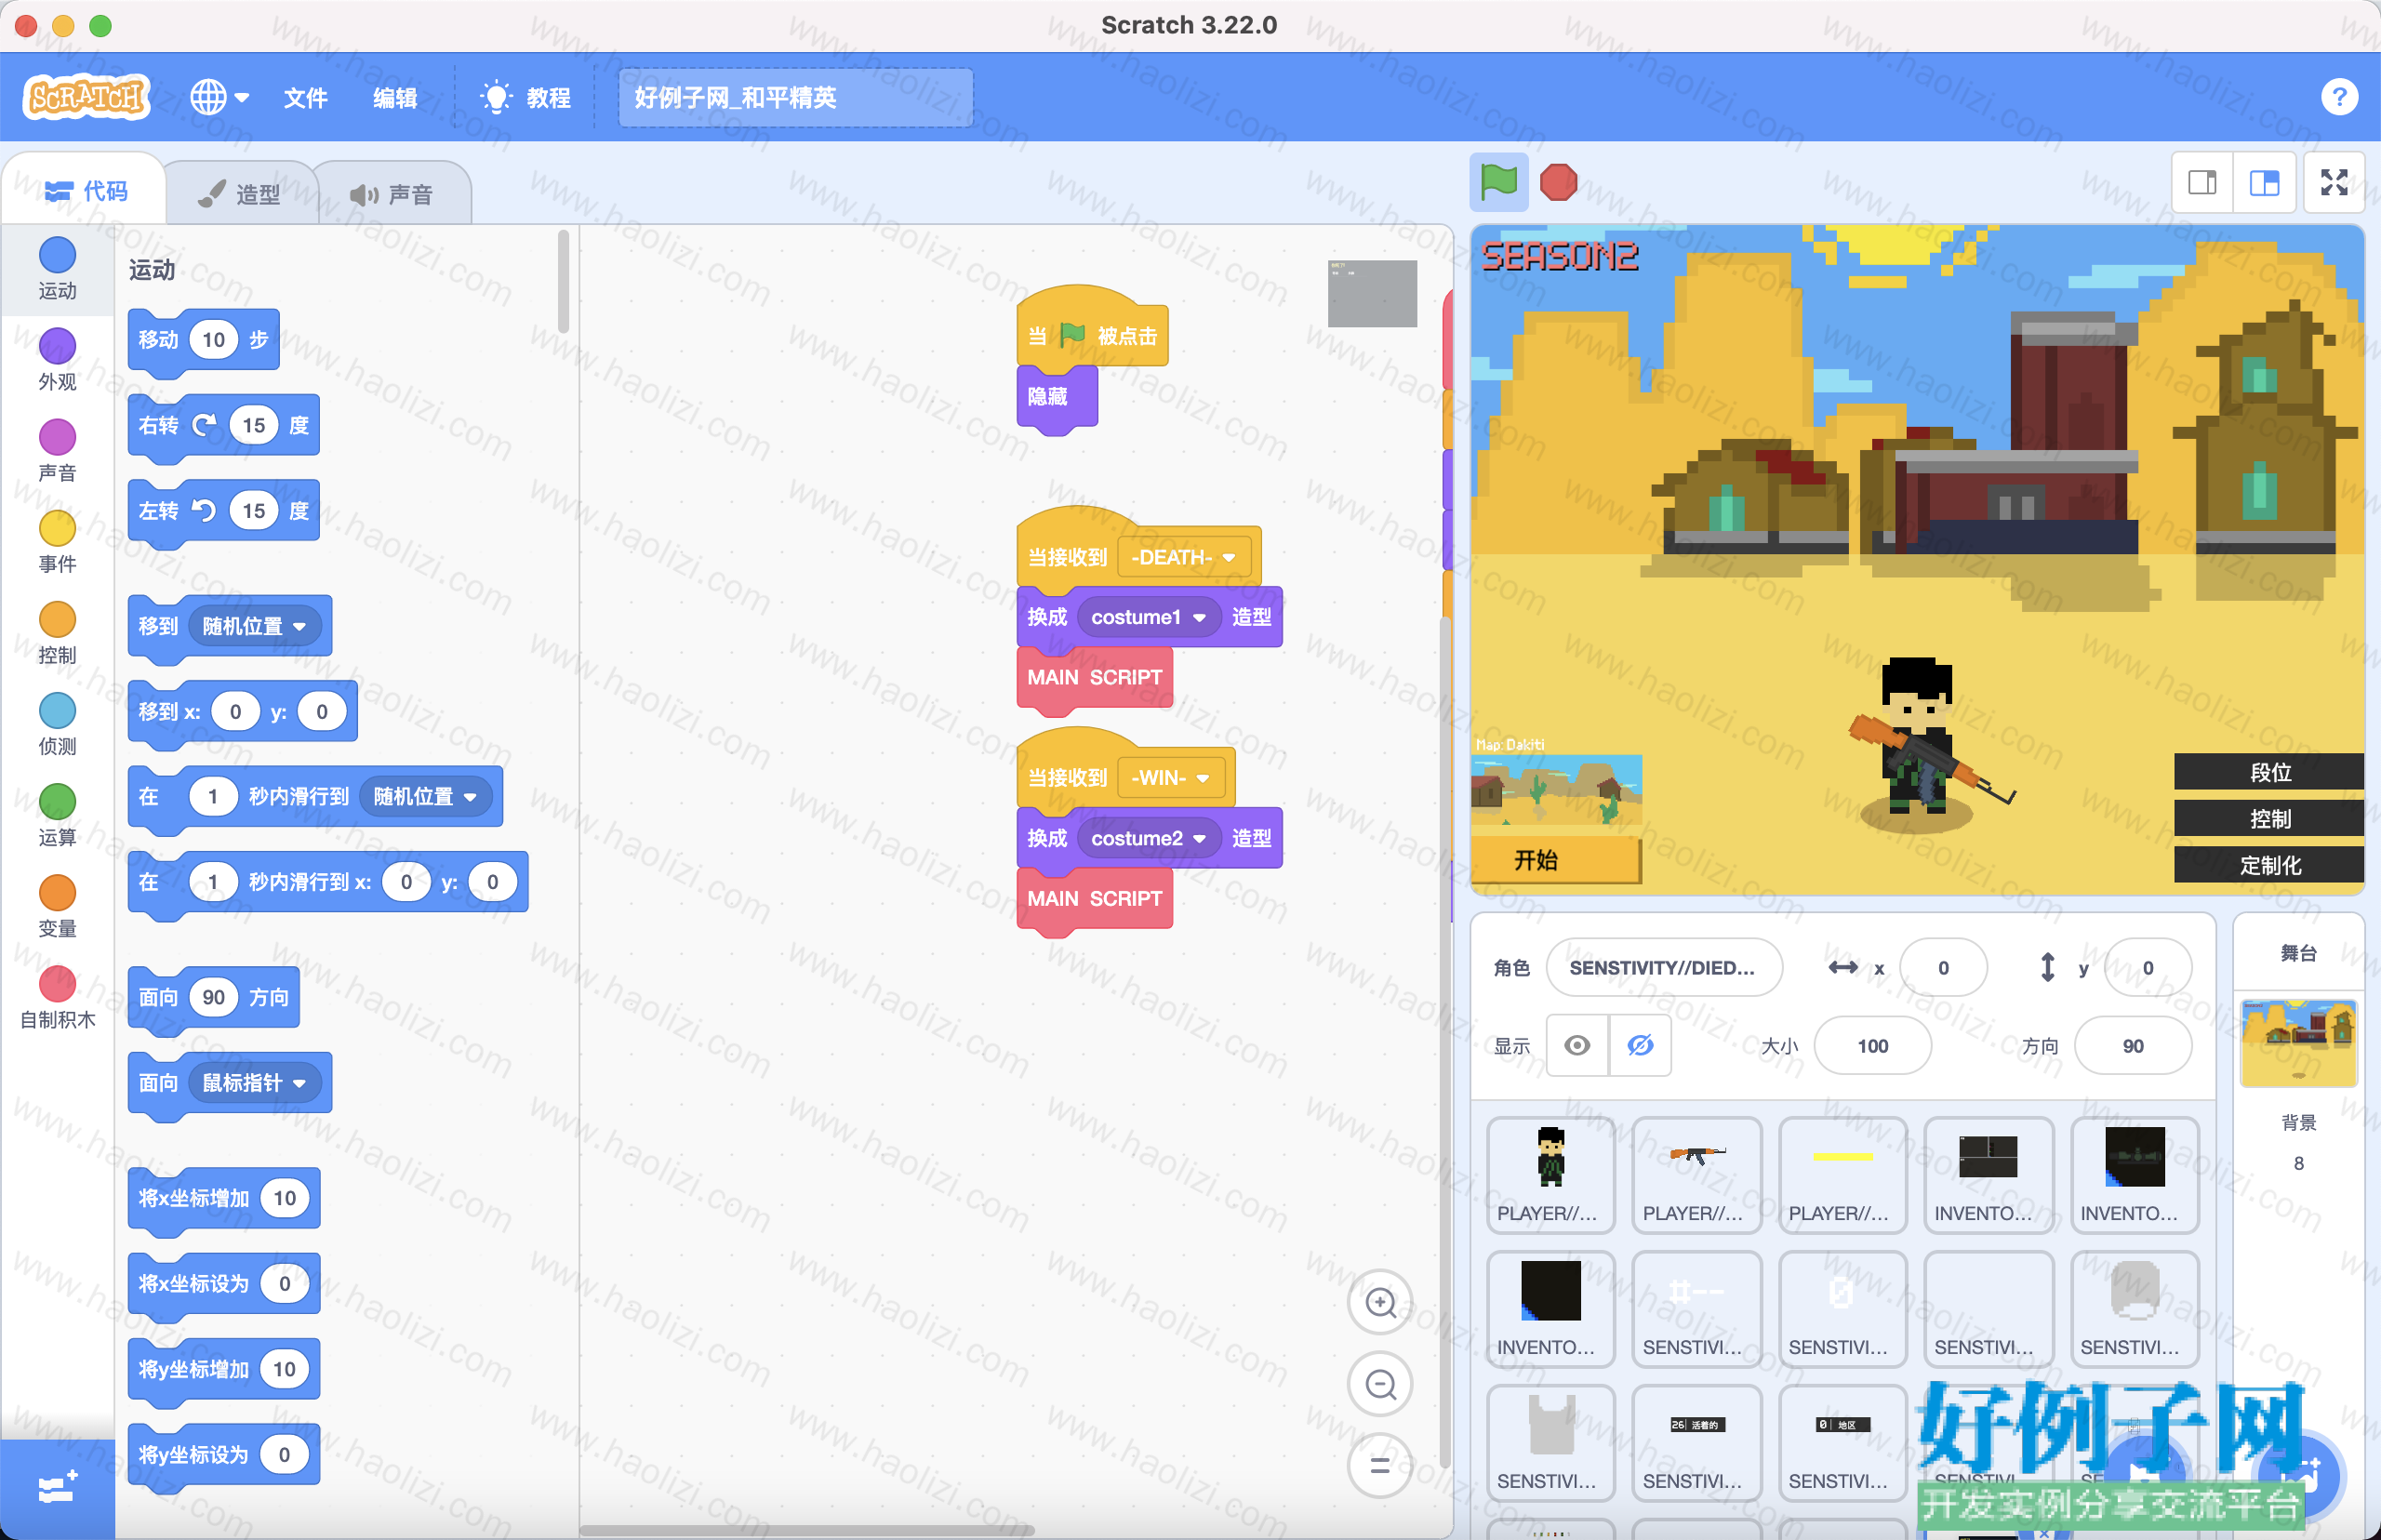Zoom in the code workspace
This screenshot has height=1540, width=2381.
click(1380, 1303)
